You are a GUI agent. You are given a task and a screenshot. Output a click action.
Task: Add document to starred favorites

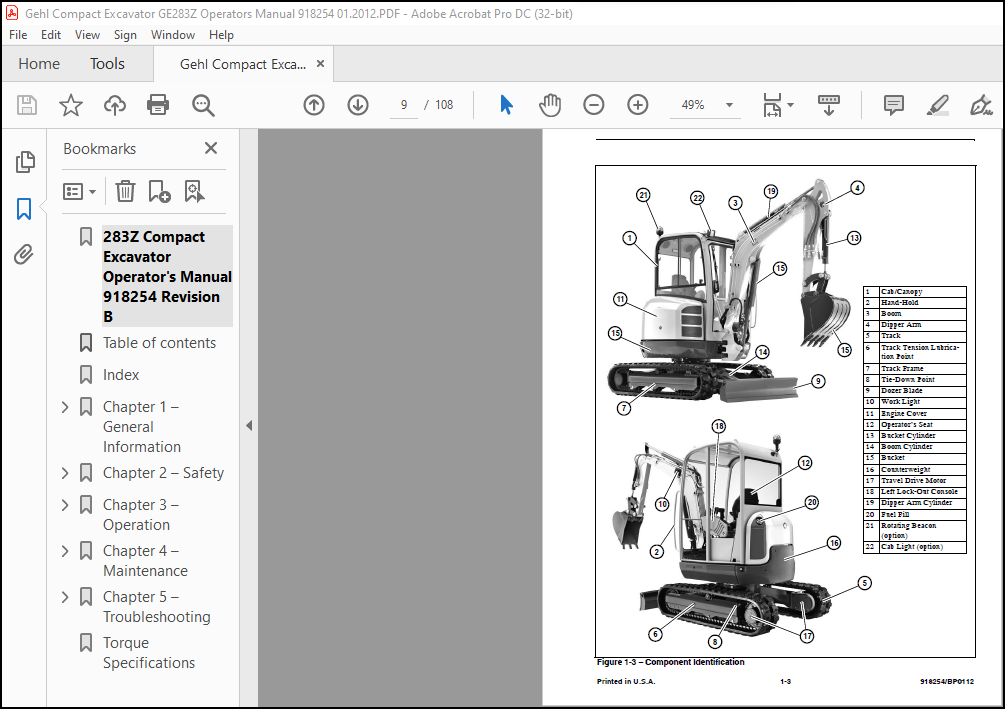coord(71,104)
